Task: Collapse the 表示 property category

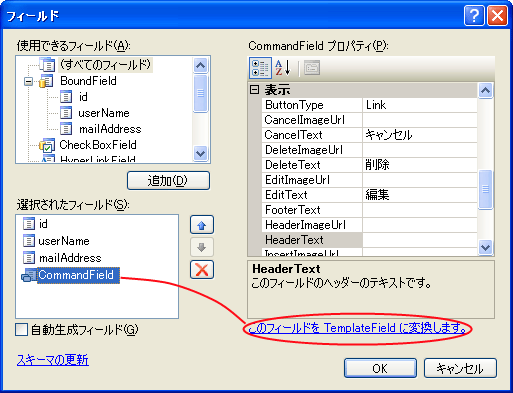Action: [x=255, y=90]
